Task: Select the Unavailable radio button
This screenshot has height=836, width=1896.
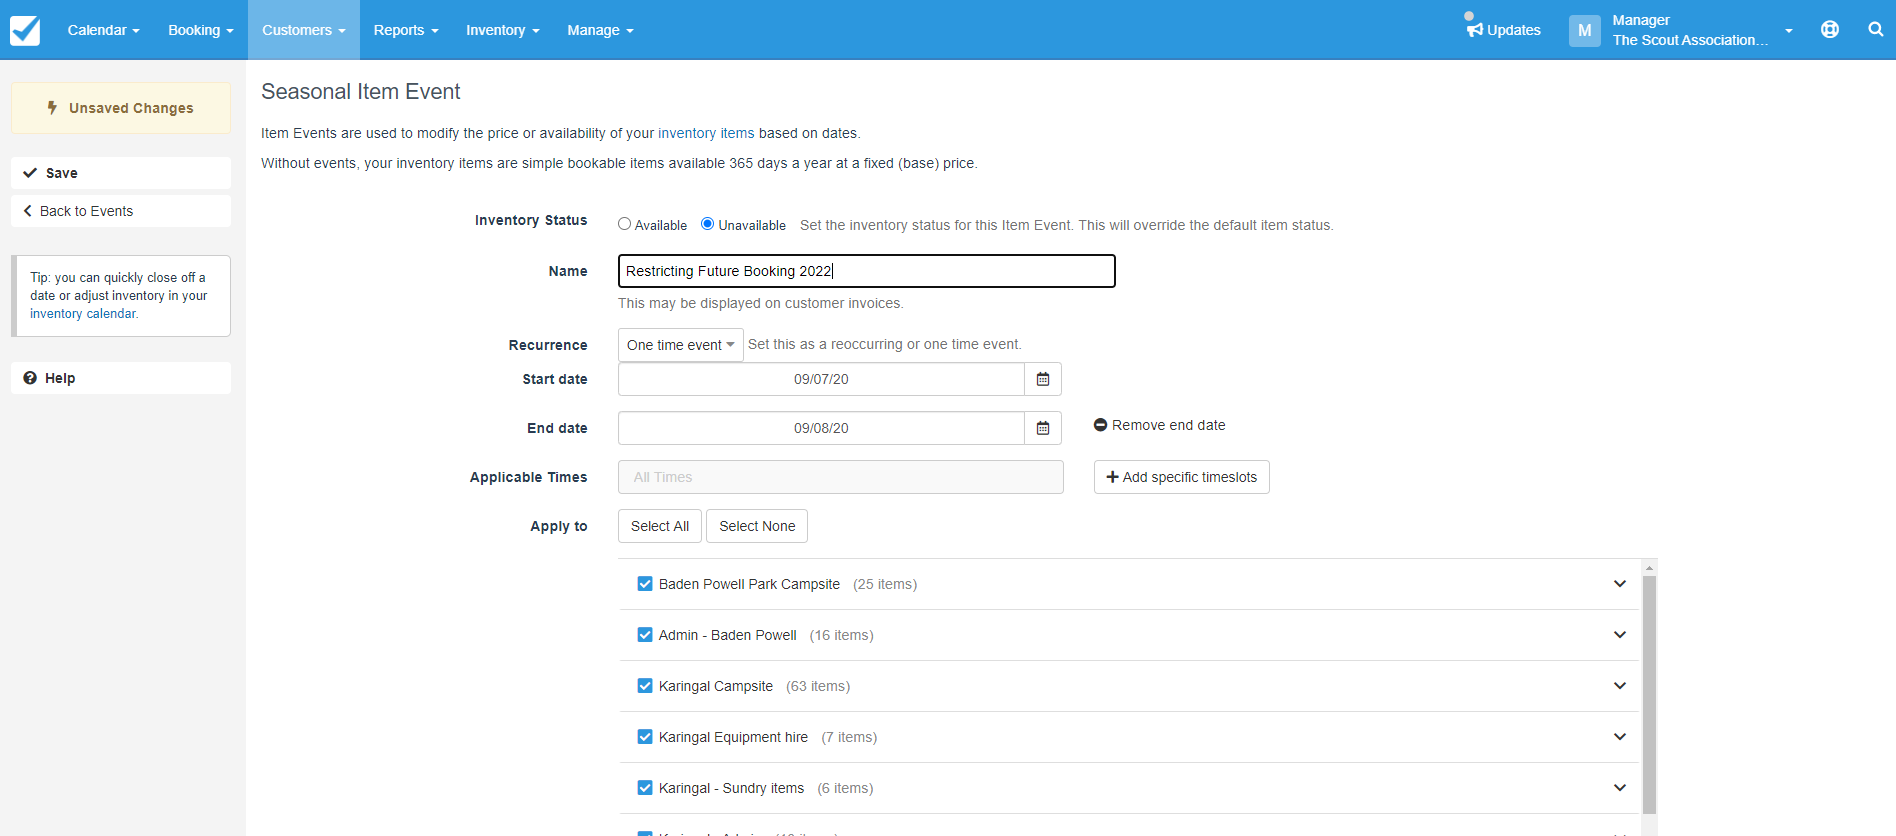Action: click(x=707, y=224)
